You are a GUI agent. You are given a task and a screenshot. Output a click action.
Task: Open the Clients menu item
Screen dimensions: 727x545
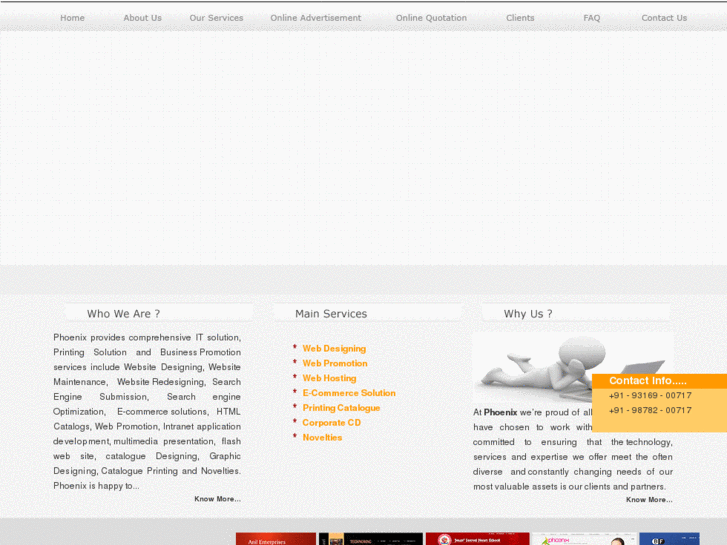coord(520,18)
